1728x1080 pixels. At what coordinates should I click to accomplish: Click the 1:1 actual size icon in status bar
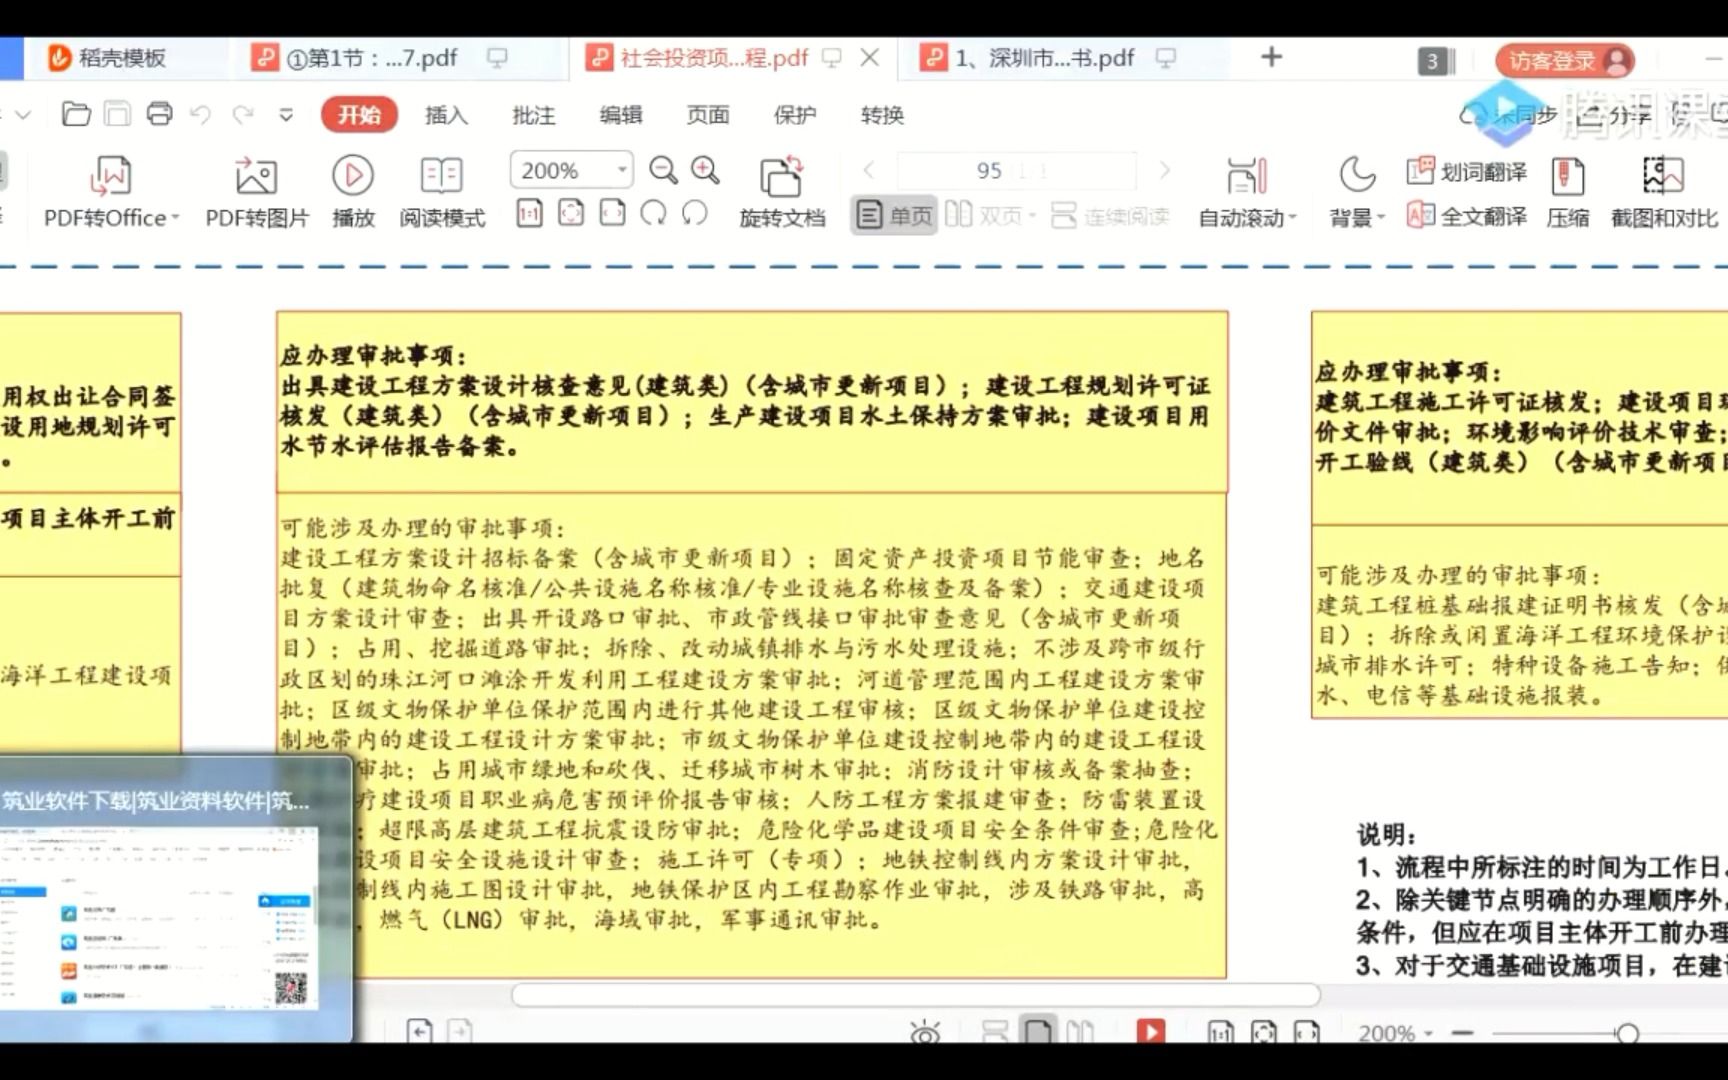click(x=1220, y=1032)
